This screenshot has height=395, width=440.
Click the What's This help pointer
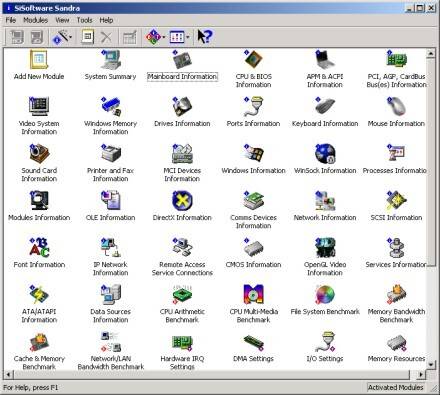point(205,37)
